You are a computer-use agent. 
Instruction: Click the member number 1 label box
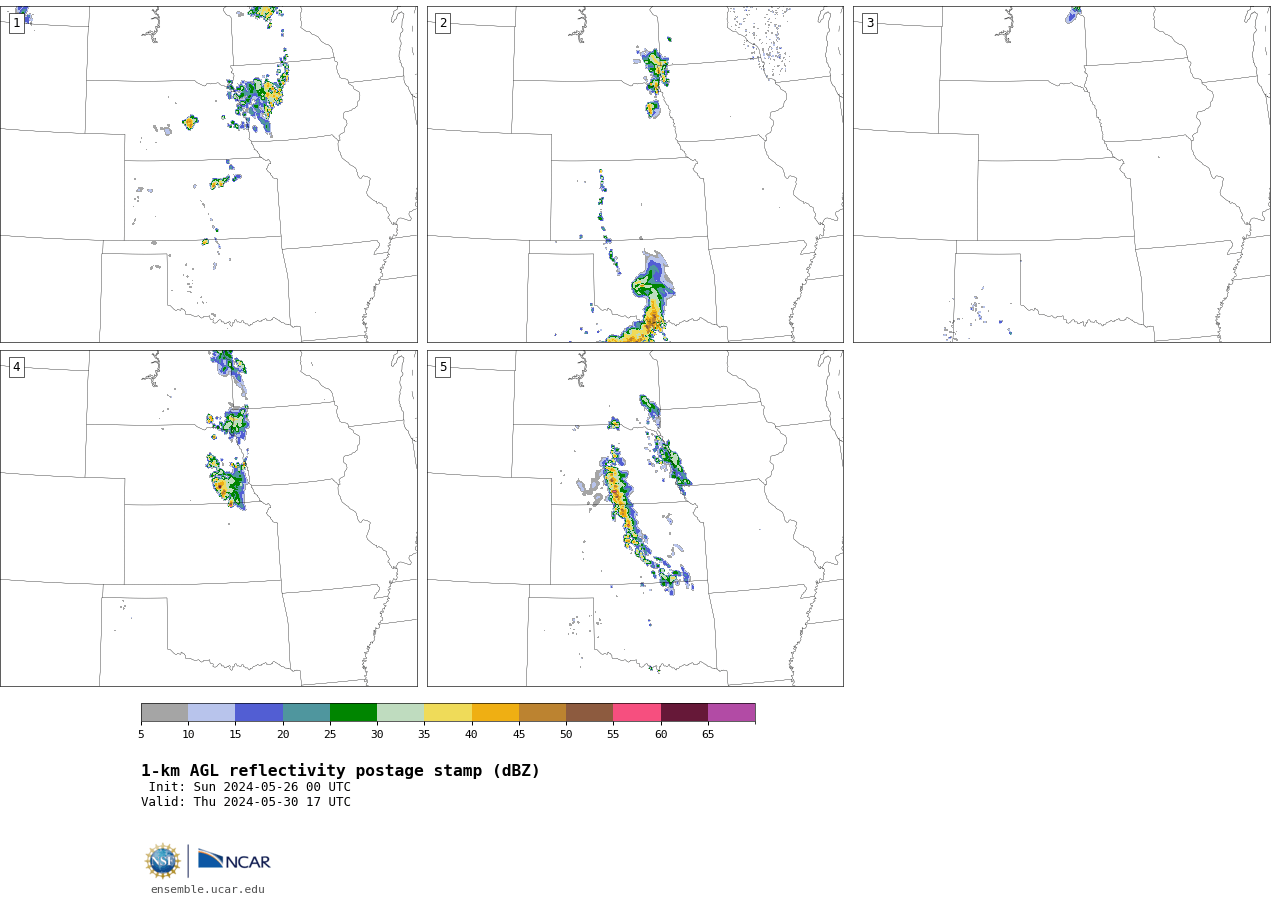click(16, 23)
